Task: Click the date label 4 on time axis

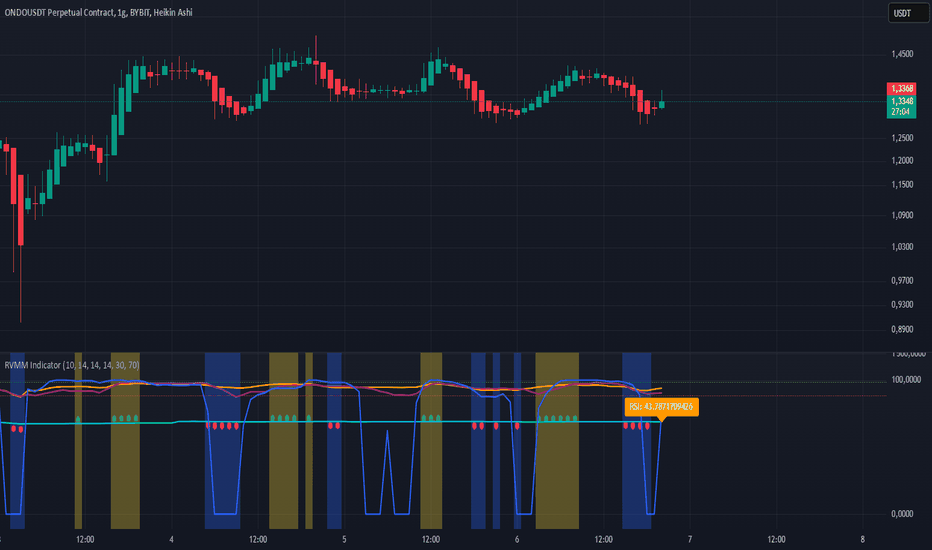Action: click(171, 539)
